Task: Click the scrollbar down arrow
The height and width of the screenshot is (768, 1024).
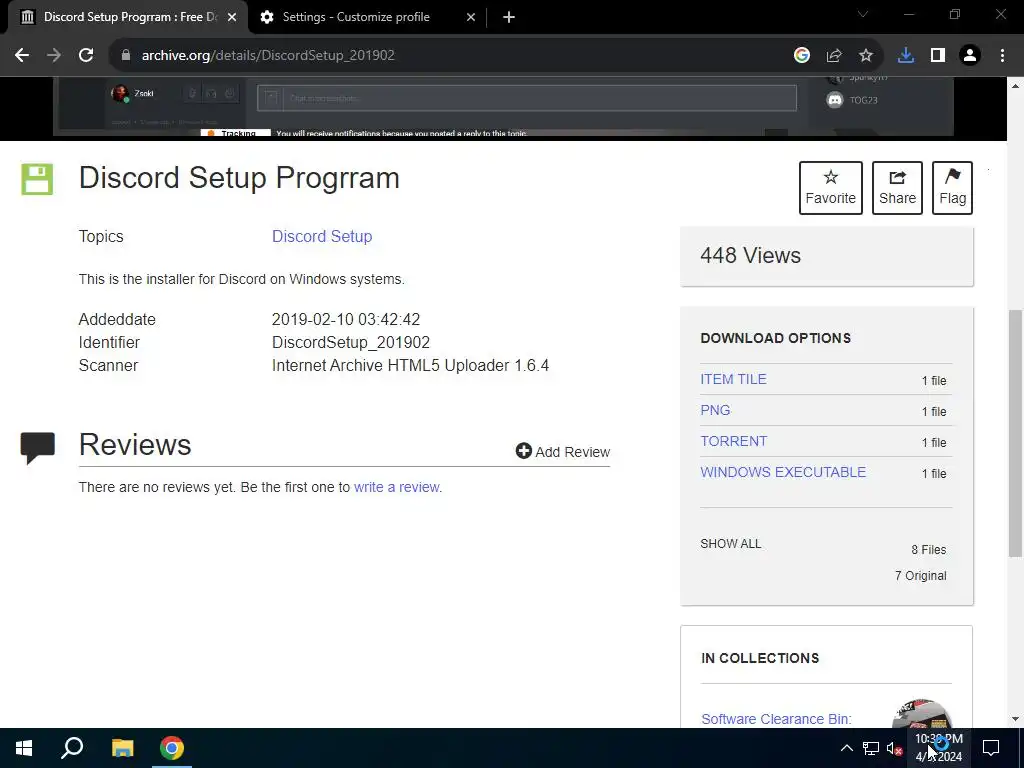Action: click(x=1016, y=719)
